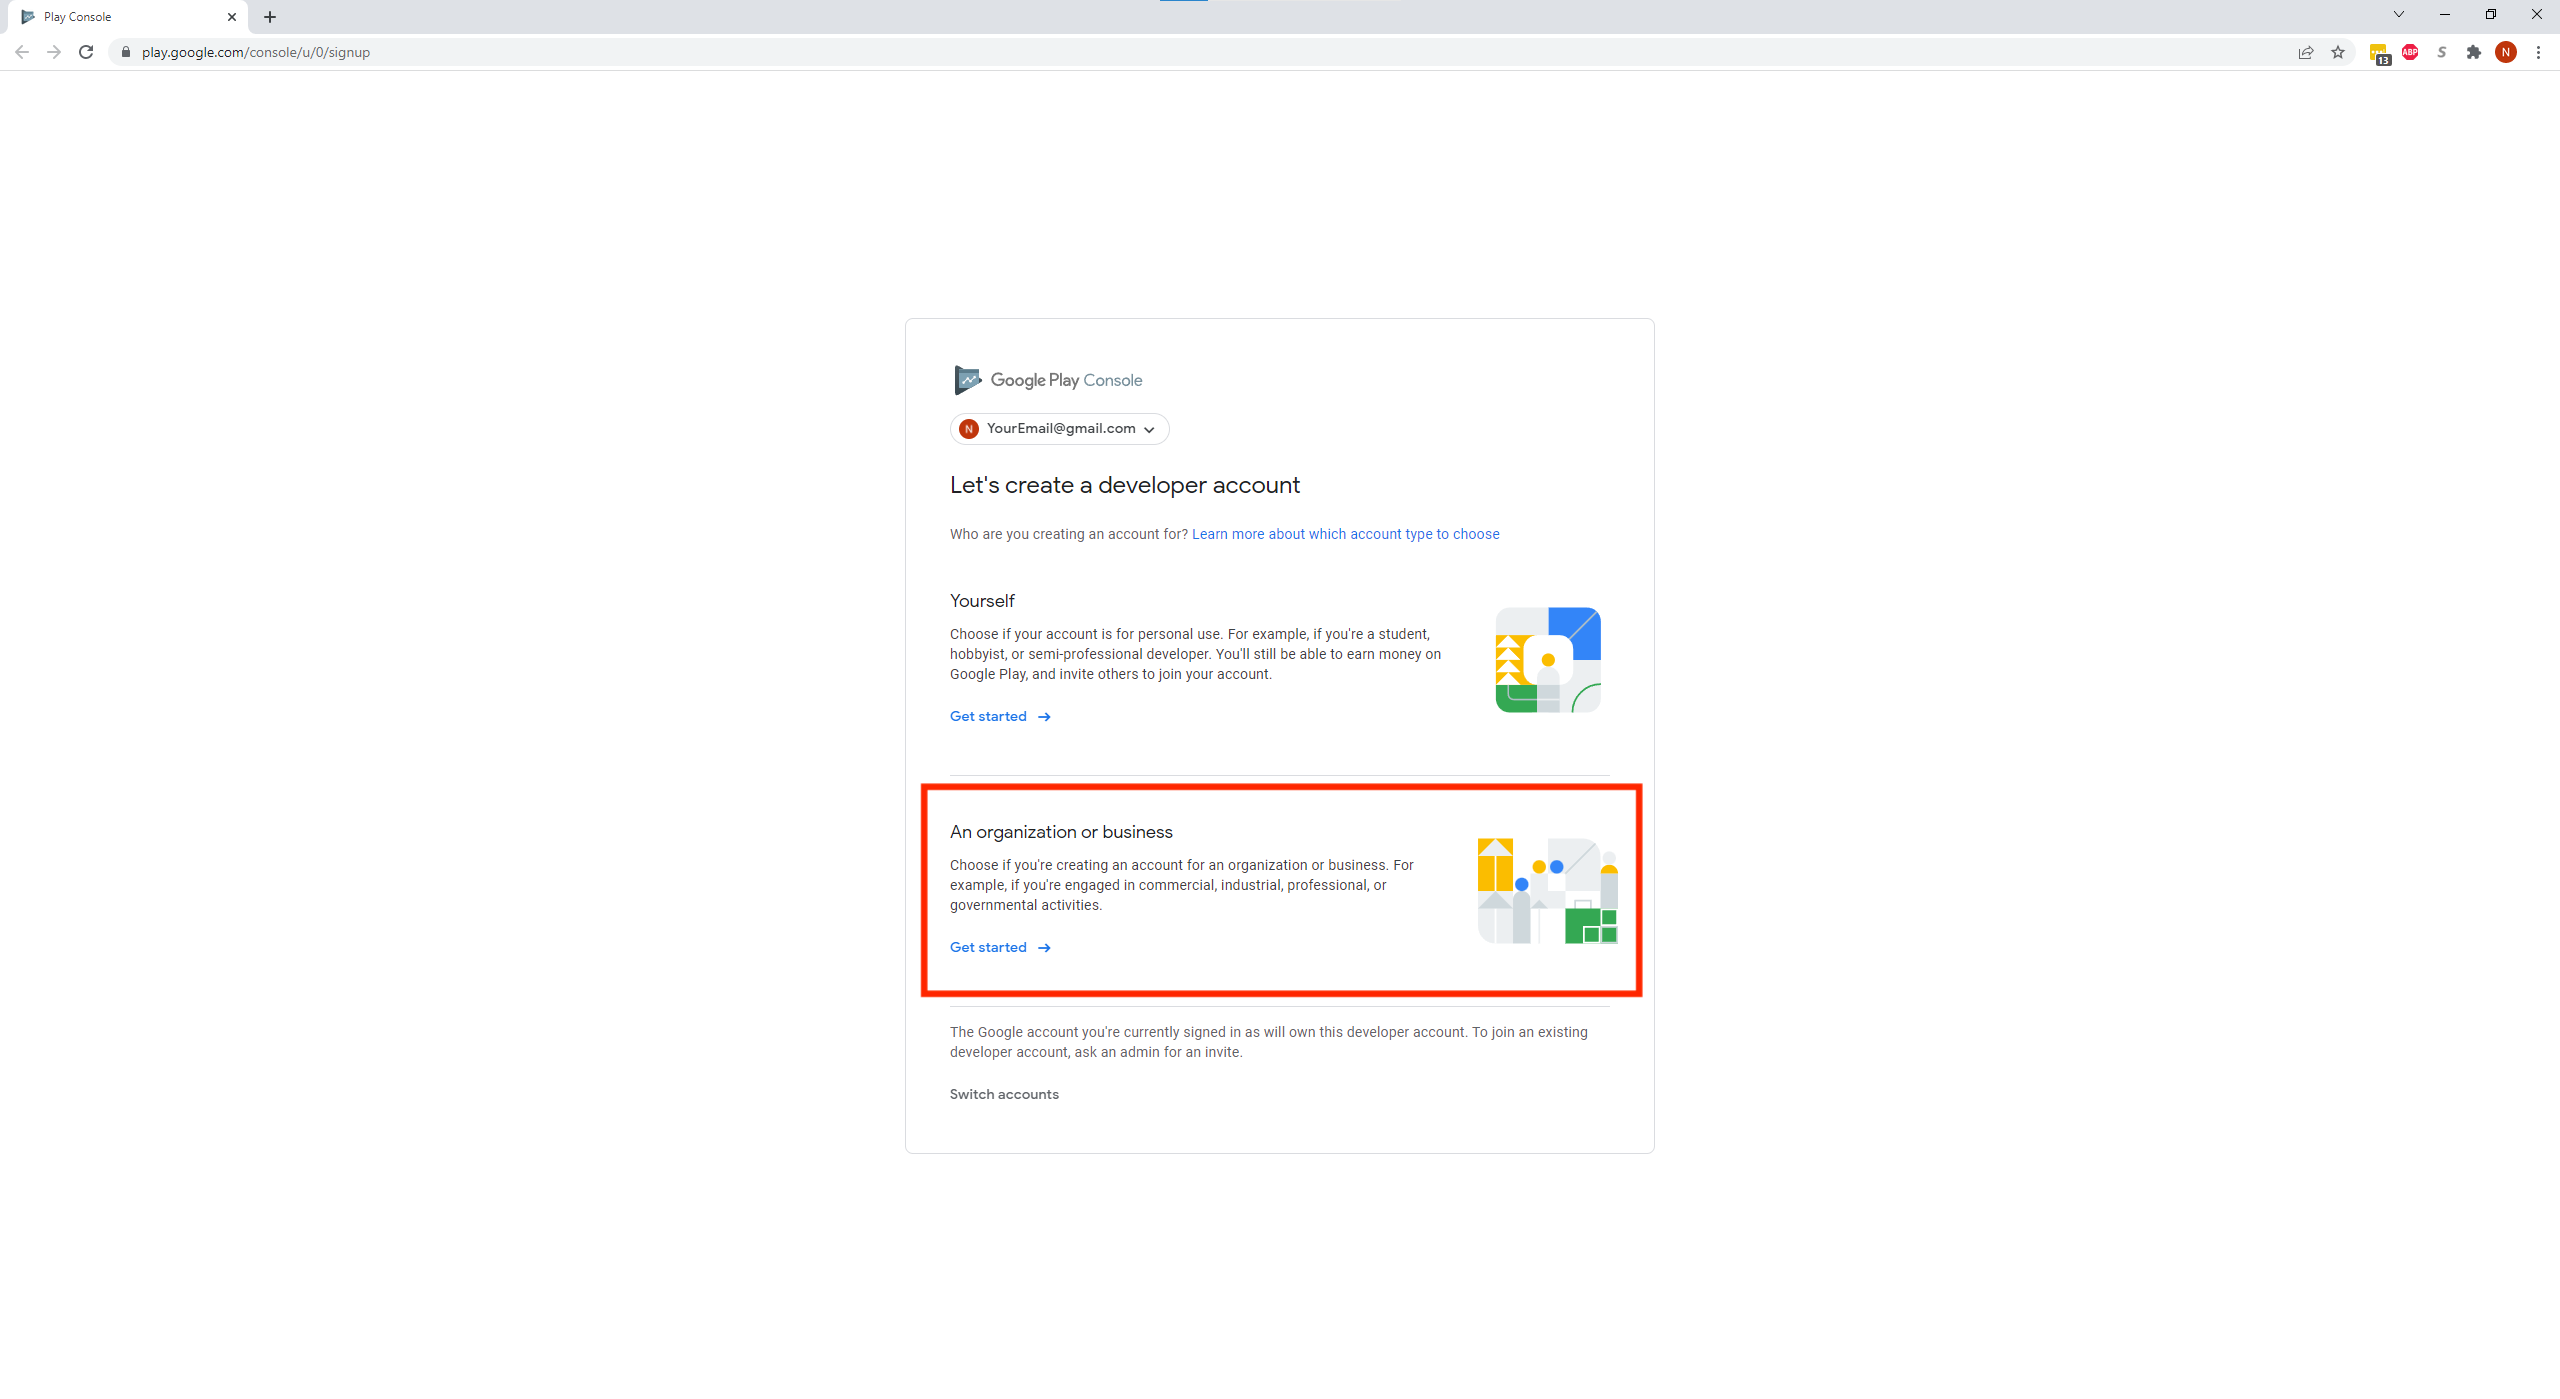
Task: Bookmark this page with the star icon
Action: (2338, 52)
